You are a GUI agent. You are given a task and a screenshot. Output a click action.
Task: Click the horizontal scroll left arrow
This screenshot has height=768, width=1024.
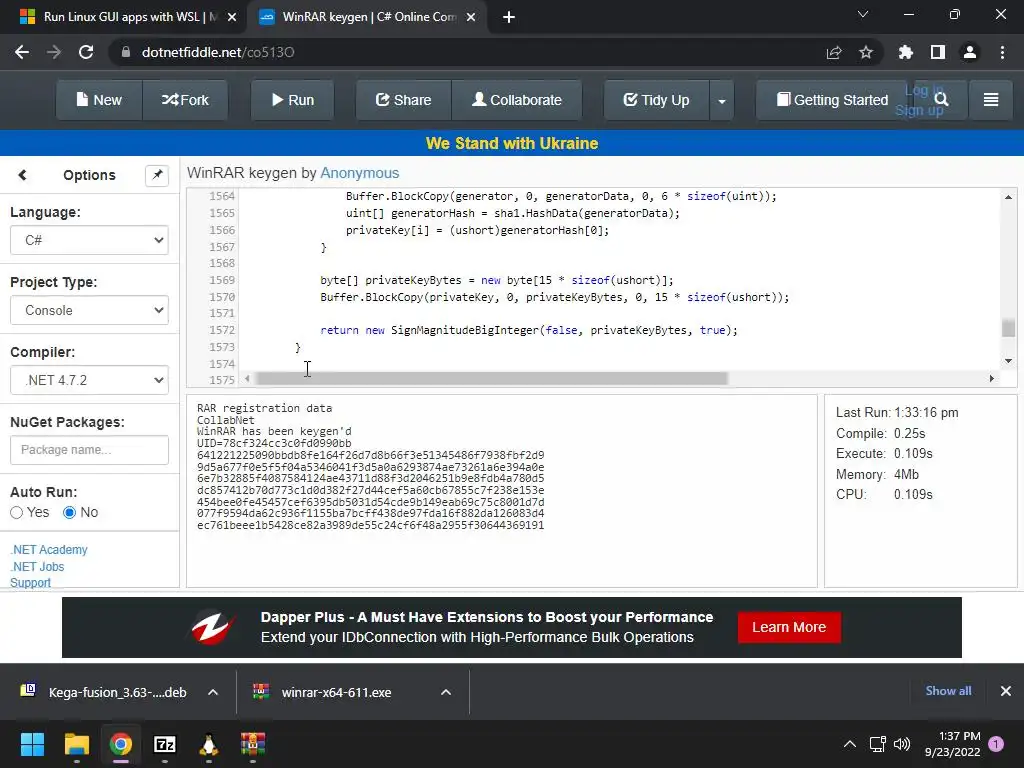click(x=247, y=379)
